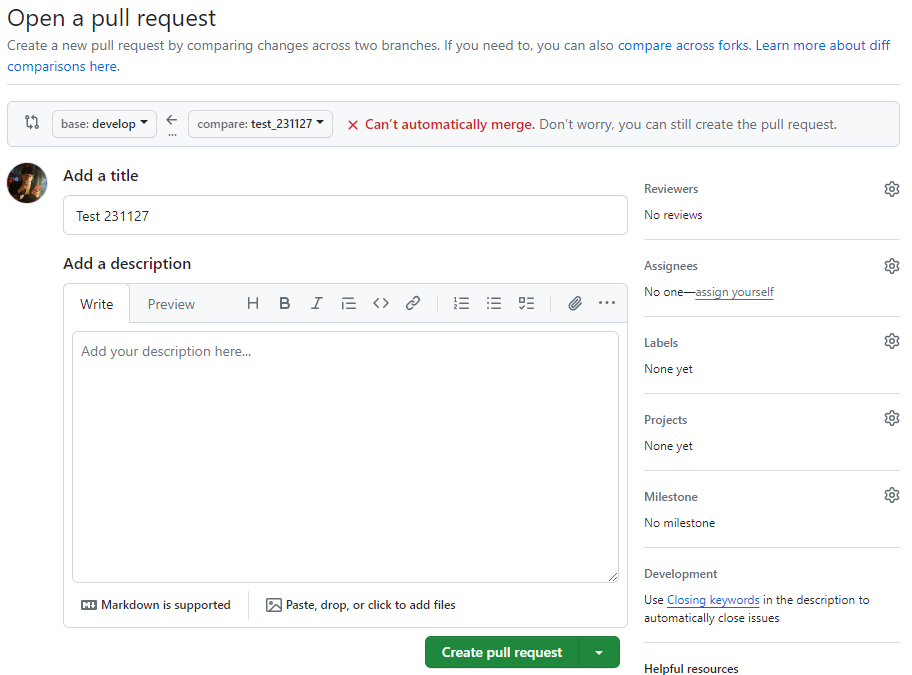Click the Projects heading
912x675 pixels.
(x=665, y=420)
